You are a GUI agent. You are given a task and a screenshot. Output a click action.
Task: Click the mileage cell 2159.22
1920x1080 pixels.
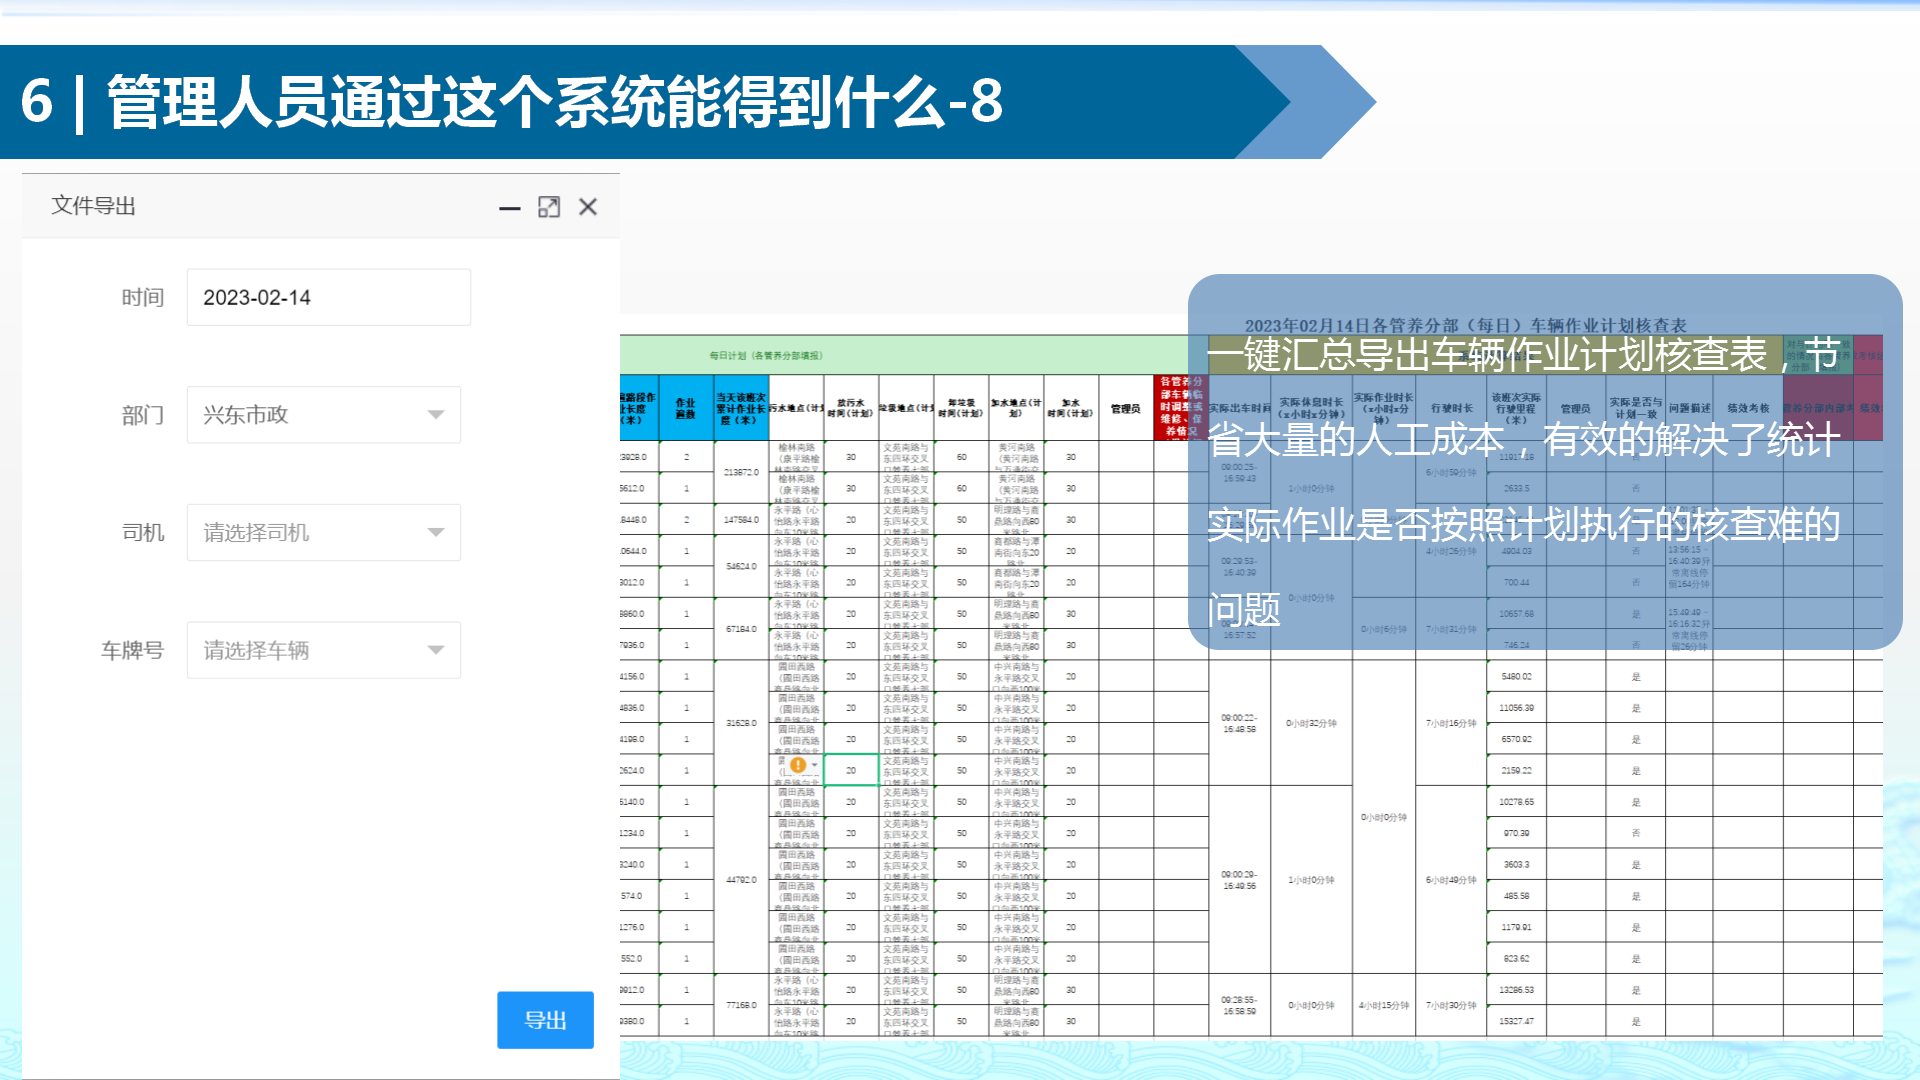[1516, 771]
